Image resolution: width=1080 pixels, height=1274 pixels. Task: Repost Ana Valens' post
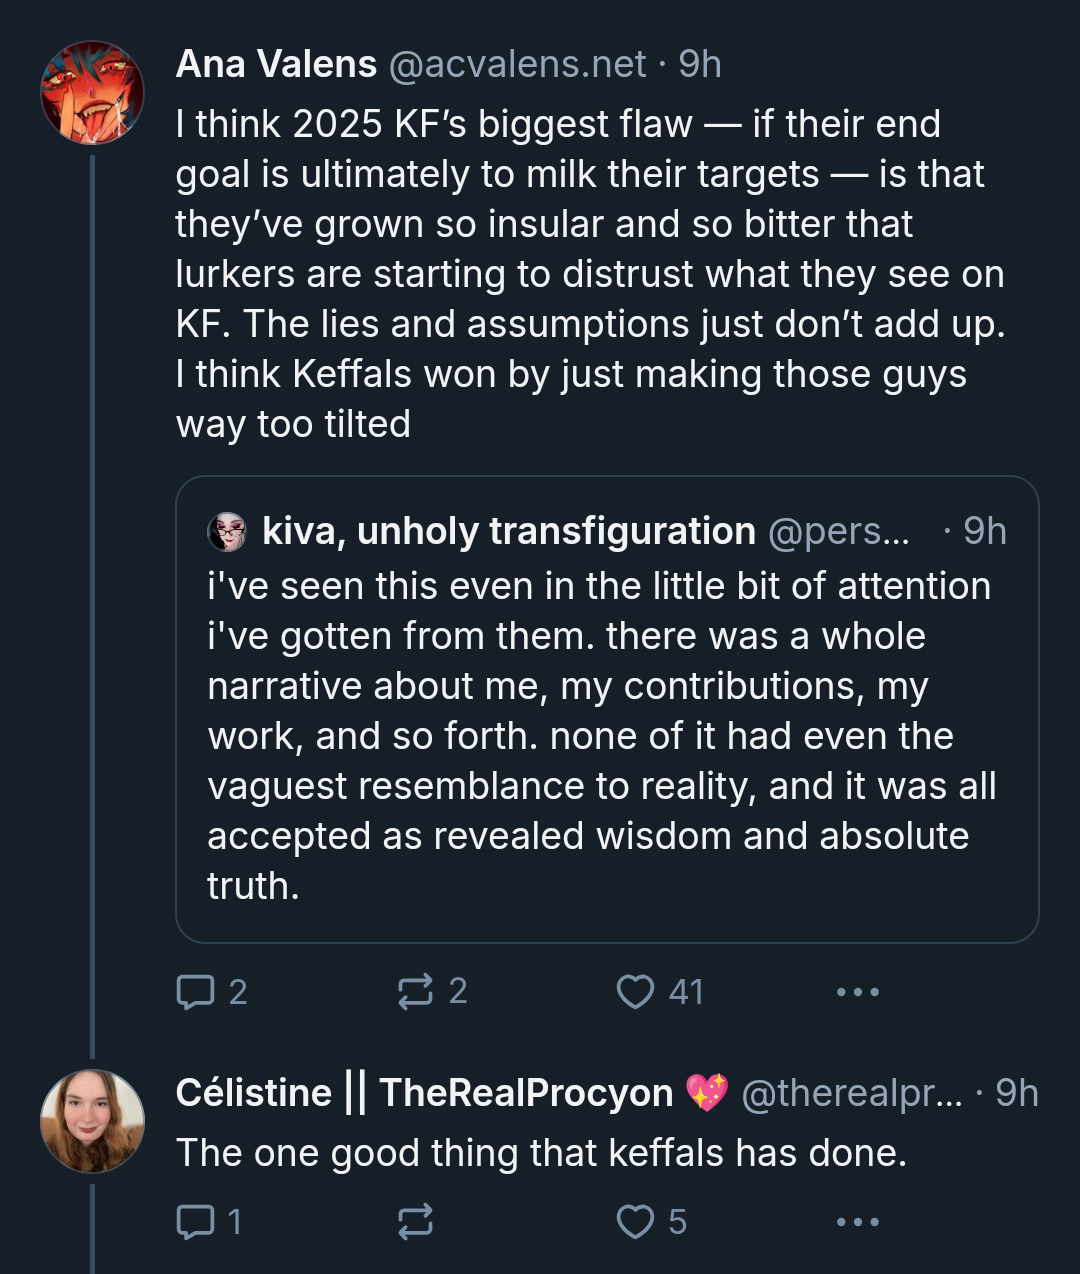pyautogui.click(x=415, y=992)
